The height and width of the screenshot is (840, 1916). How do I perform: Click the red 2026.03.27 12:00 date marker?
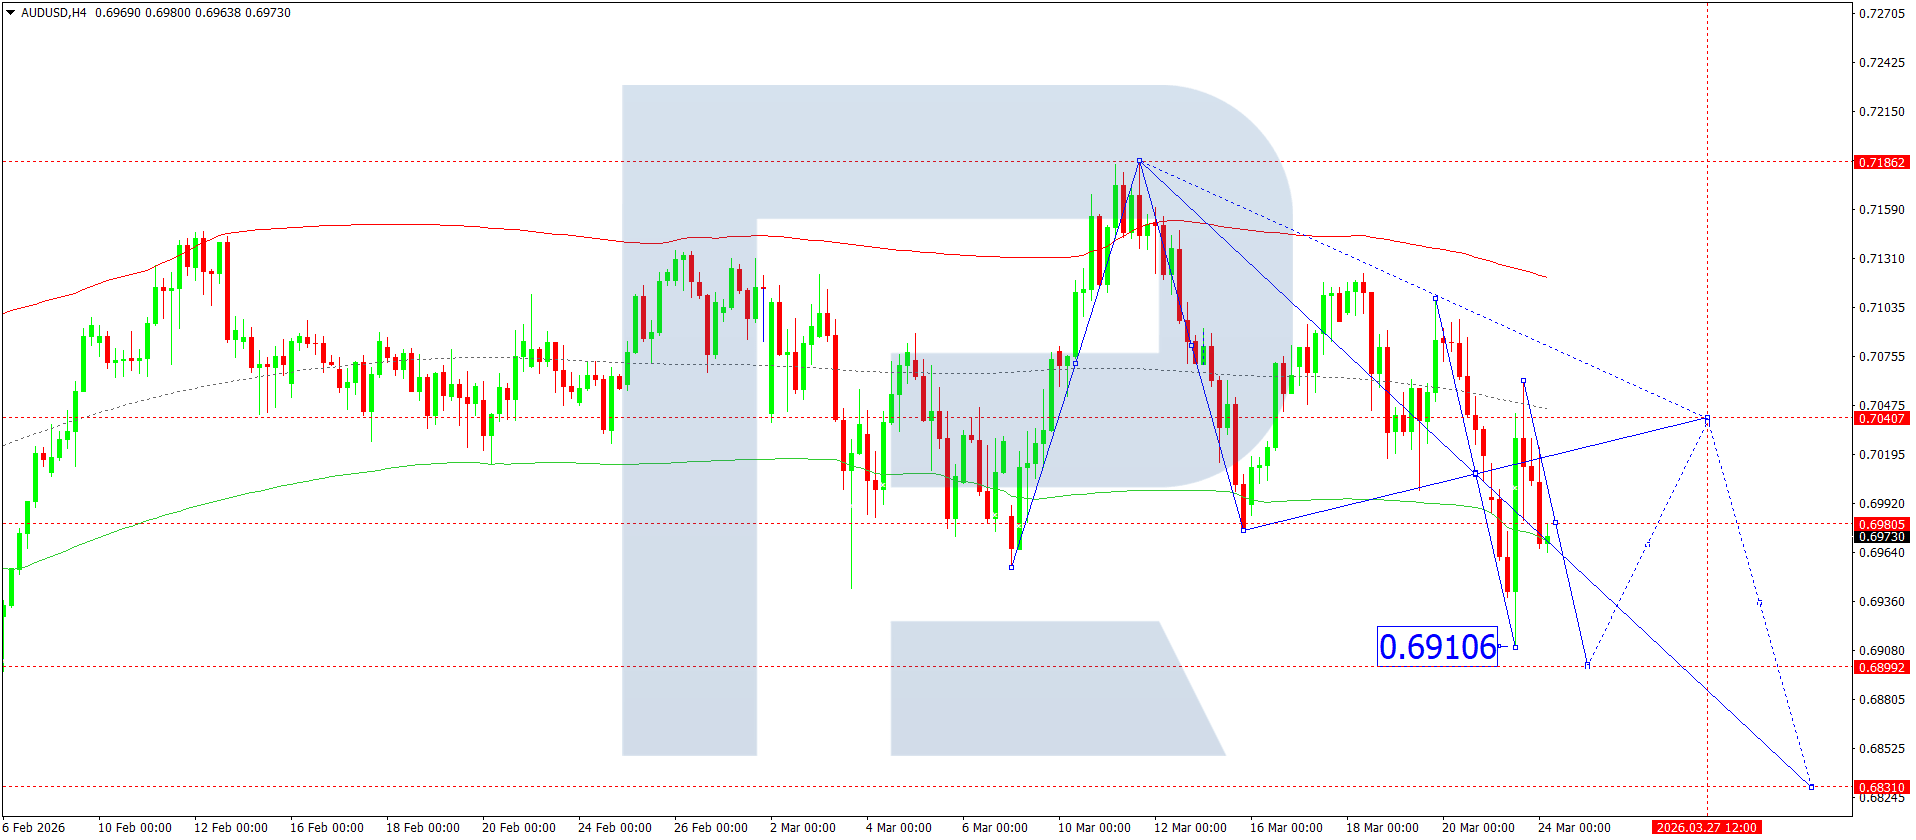coord(1706,827)
